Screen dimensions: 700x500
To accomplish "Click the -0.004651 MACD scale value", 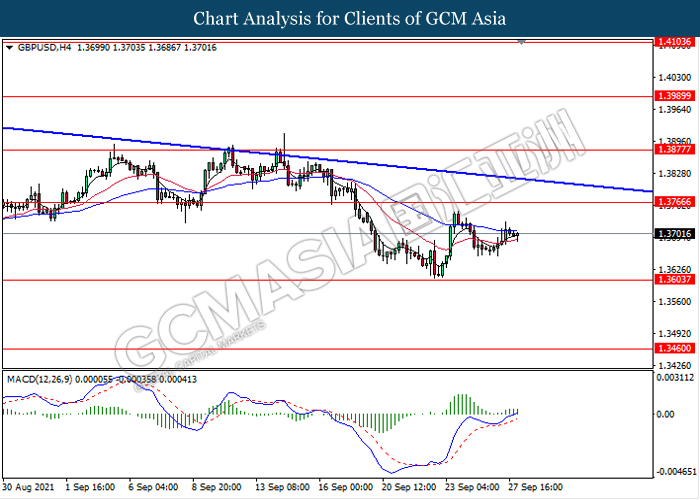I will click(x=675, y=472).
